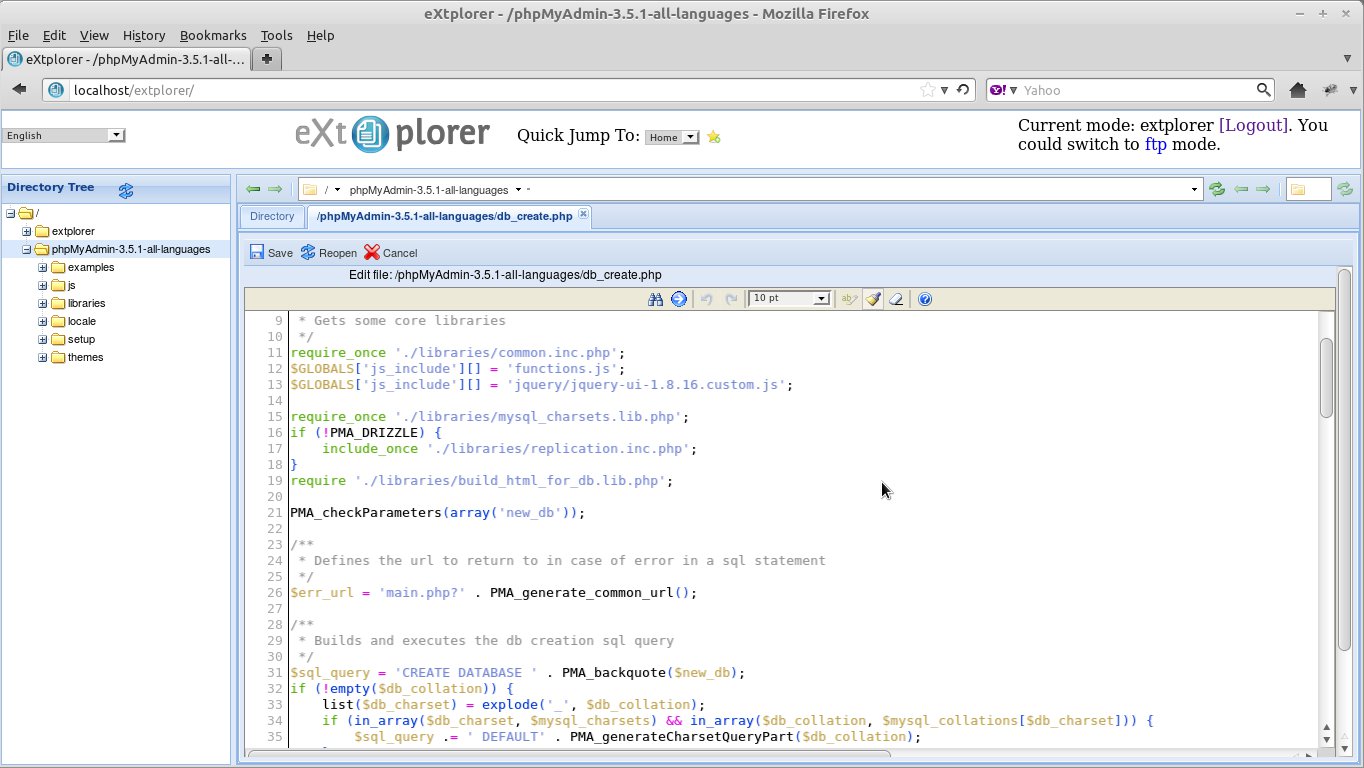This screenshot has width=1364, height=768.
Task: Click the editor undo arrow
Action: 707,299
